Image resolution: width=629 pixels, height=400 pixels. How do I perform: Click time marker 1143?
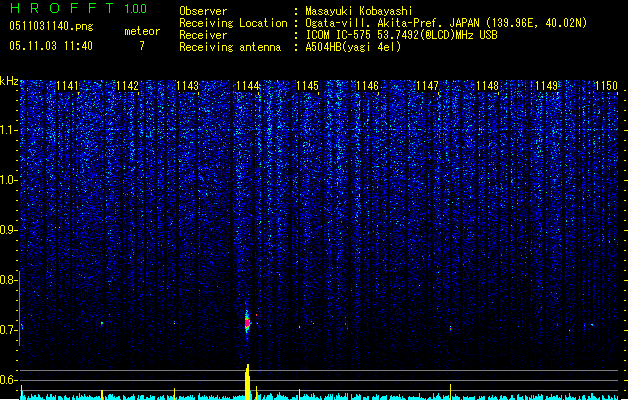click(187, 86)
